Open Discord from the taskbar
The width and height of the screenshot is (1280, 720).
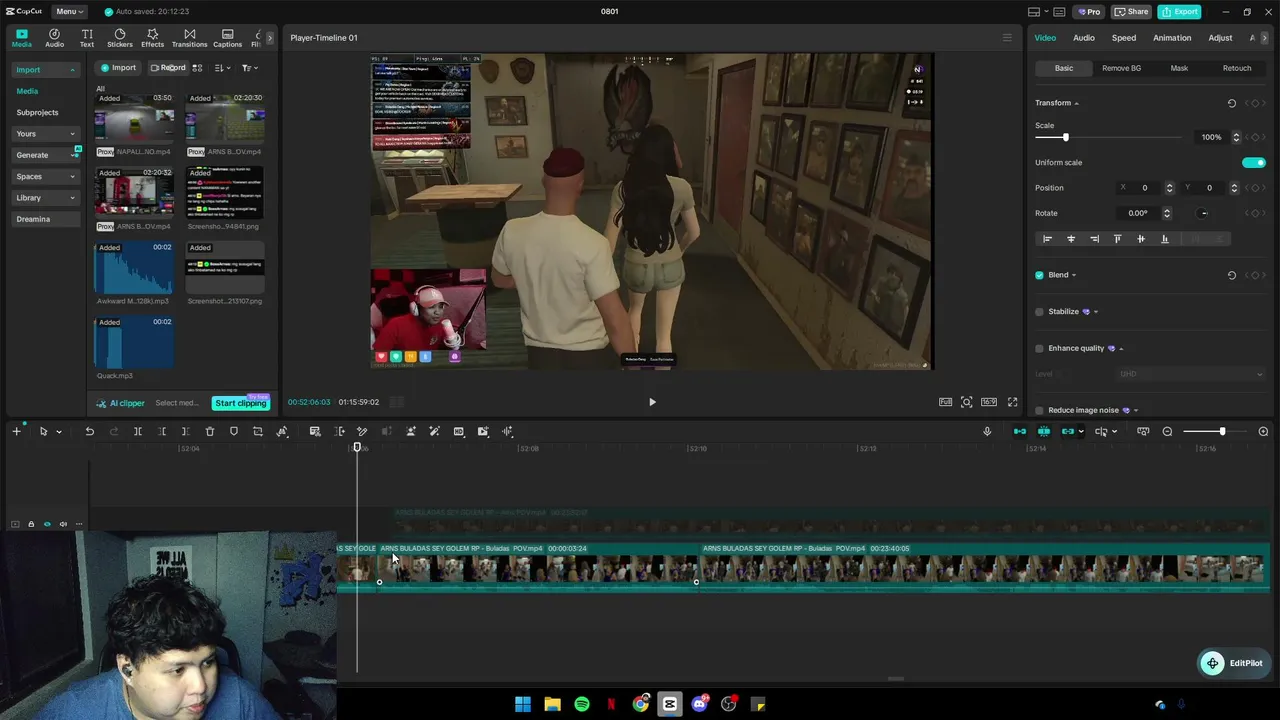(700, 704)
